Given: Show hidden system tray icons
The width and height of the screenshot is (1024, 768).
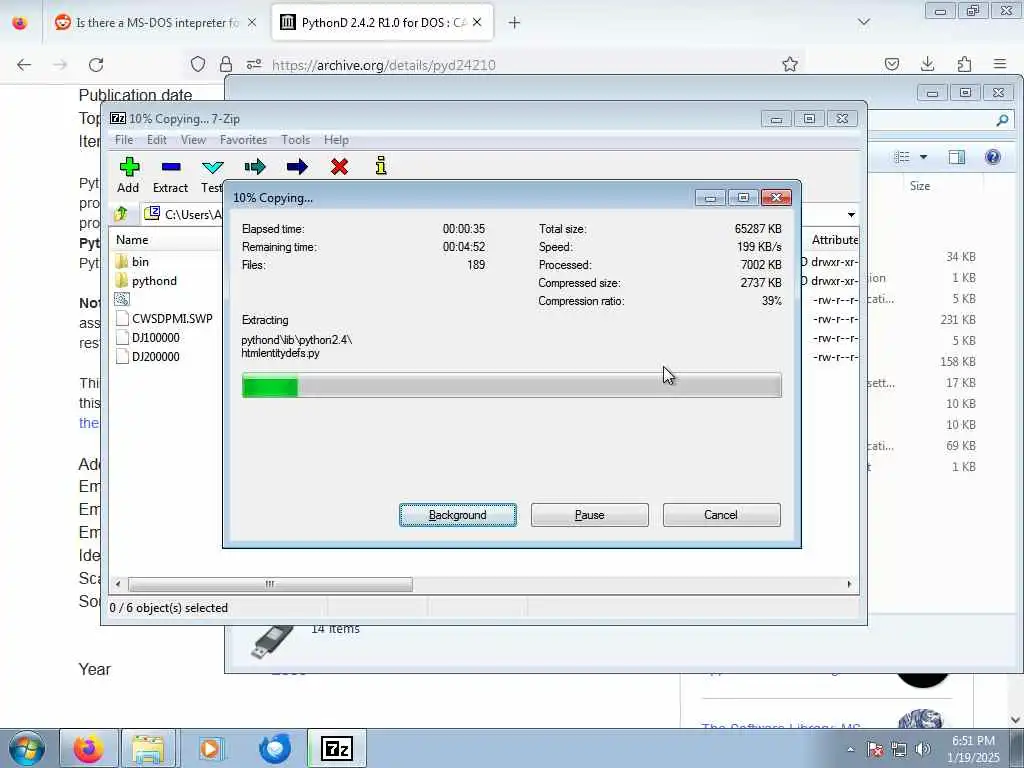Looking at the screenshot, I should 850,750.
